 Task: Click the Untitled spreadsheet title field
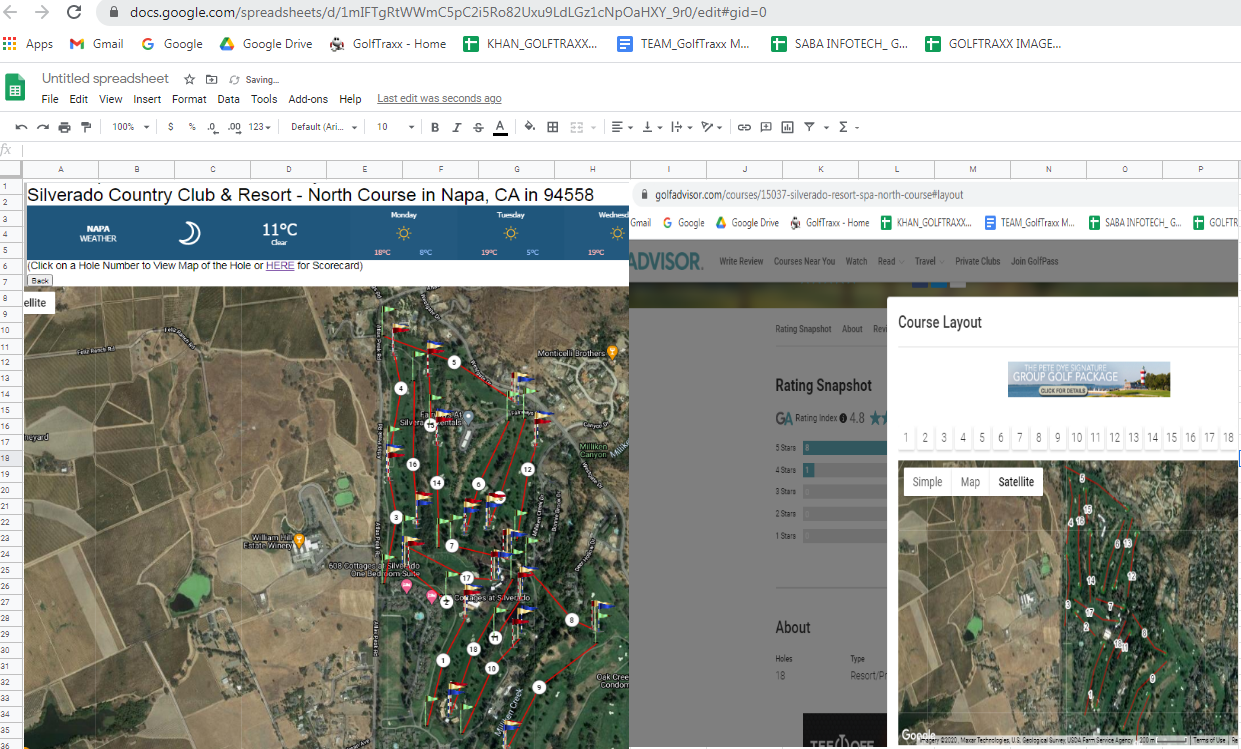(105, 79)
